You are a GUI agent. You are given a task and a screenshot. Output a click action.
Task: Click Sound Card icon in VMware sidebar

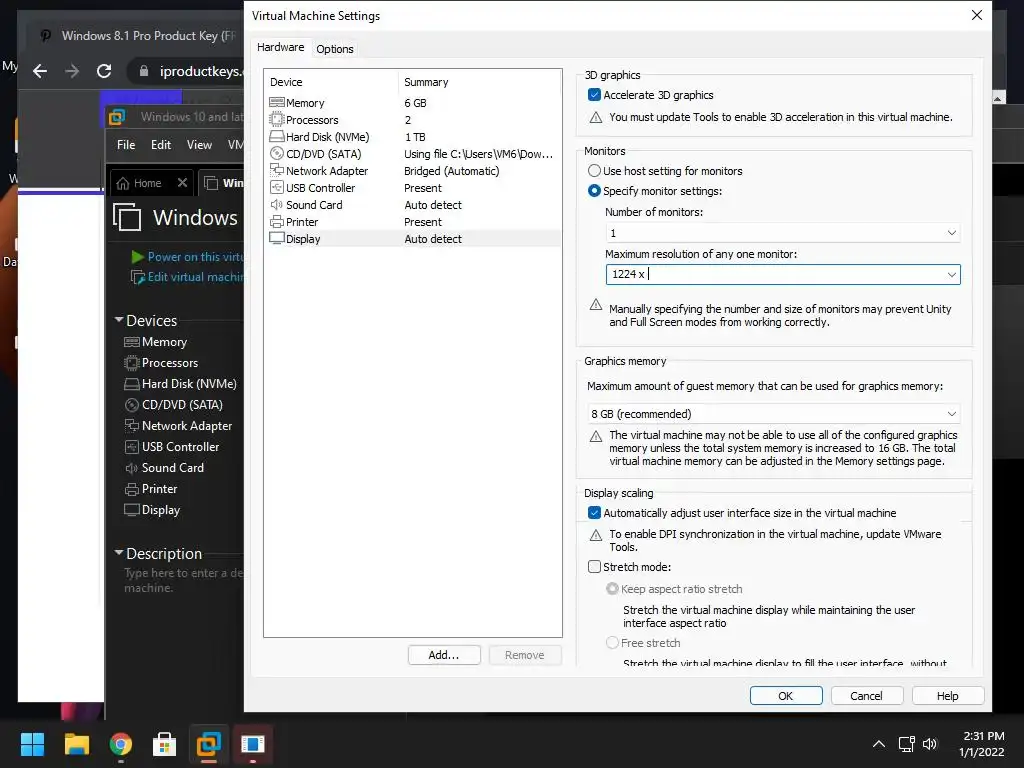coord(132,468)
